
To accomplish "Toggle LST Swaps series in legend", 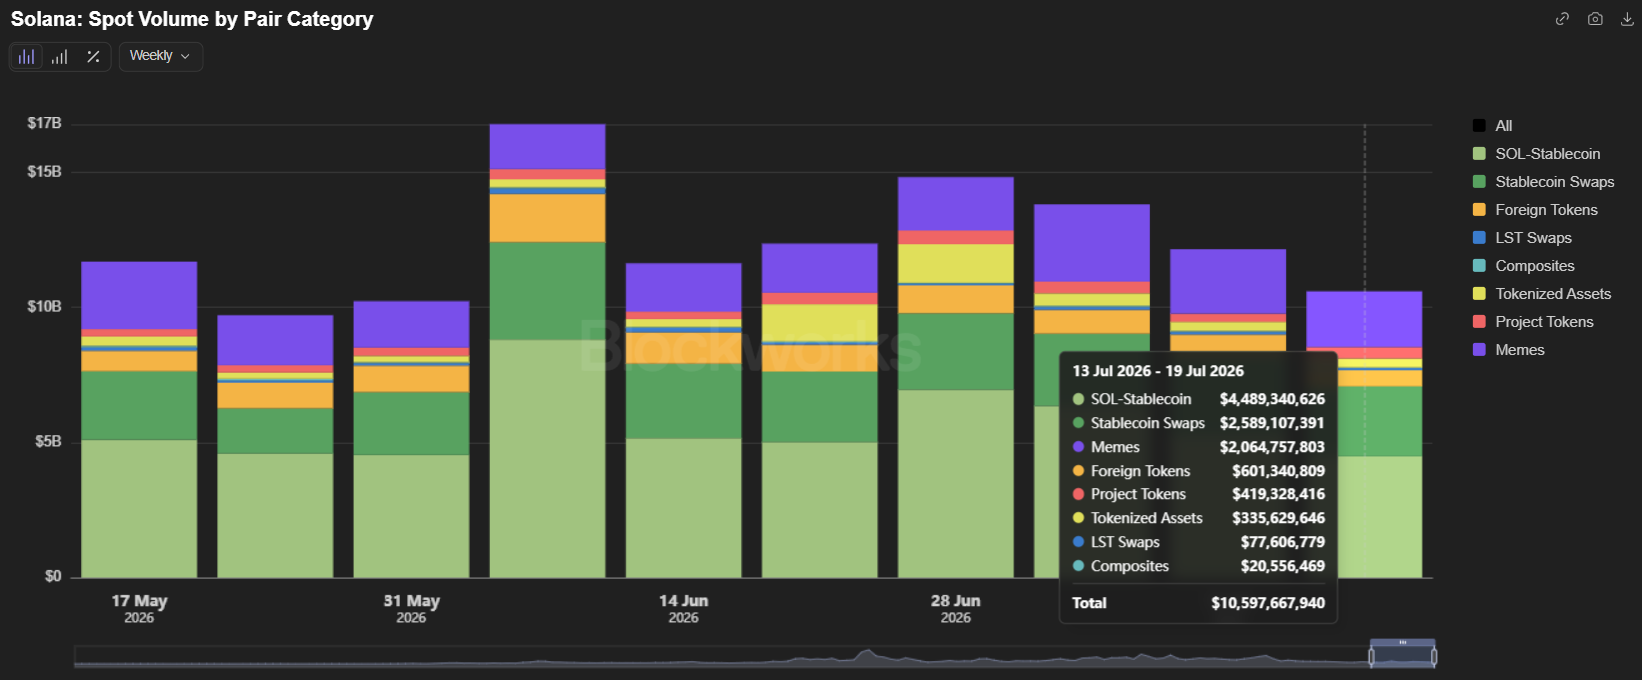I will point(1522,238).
